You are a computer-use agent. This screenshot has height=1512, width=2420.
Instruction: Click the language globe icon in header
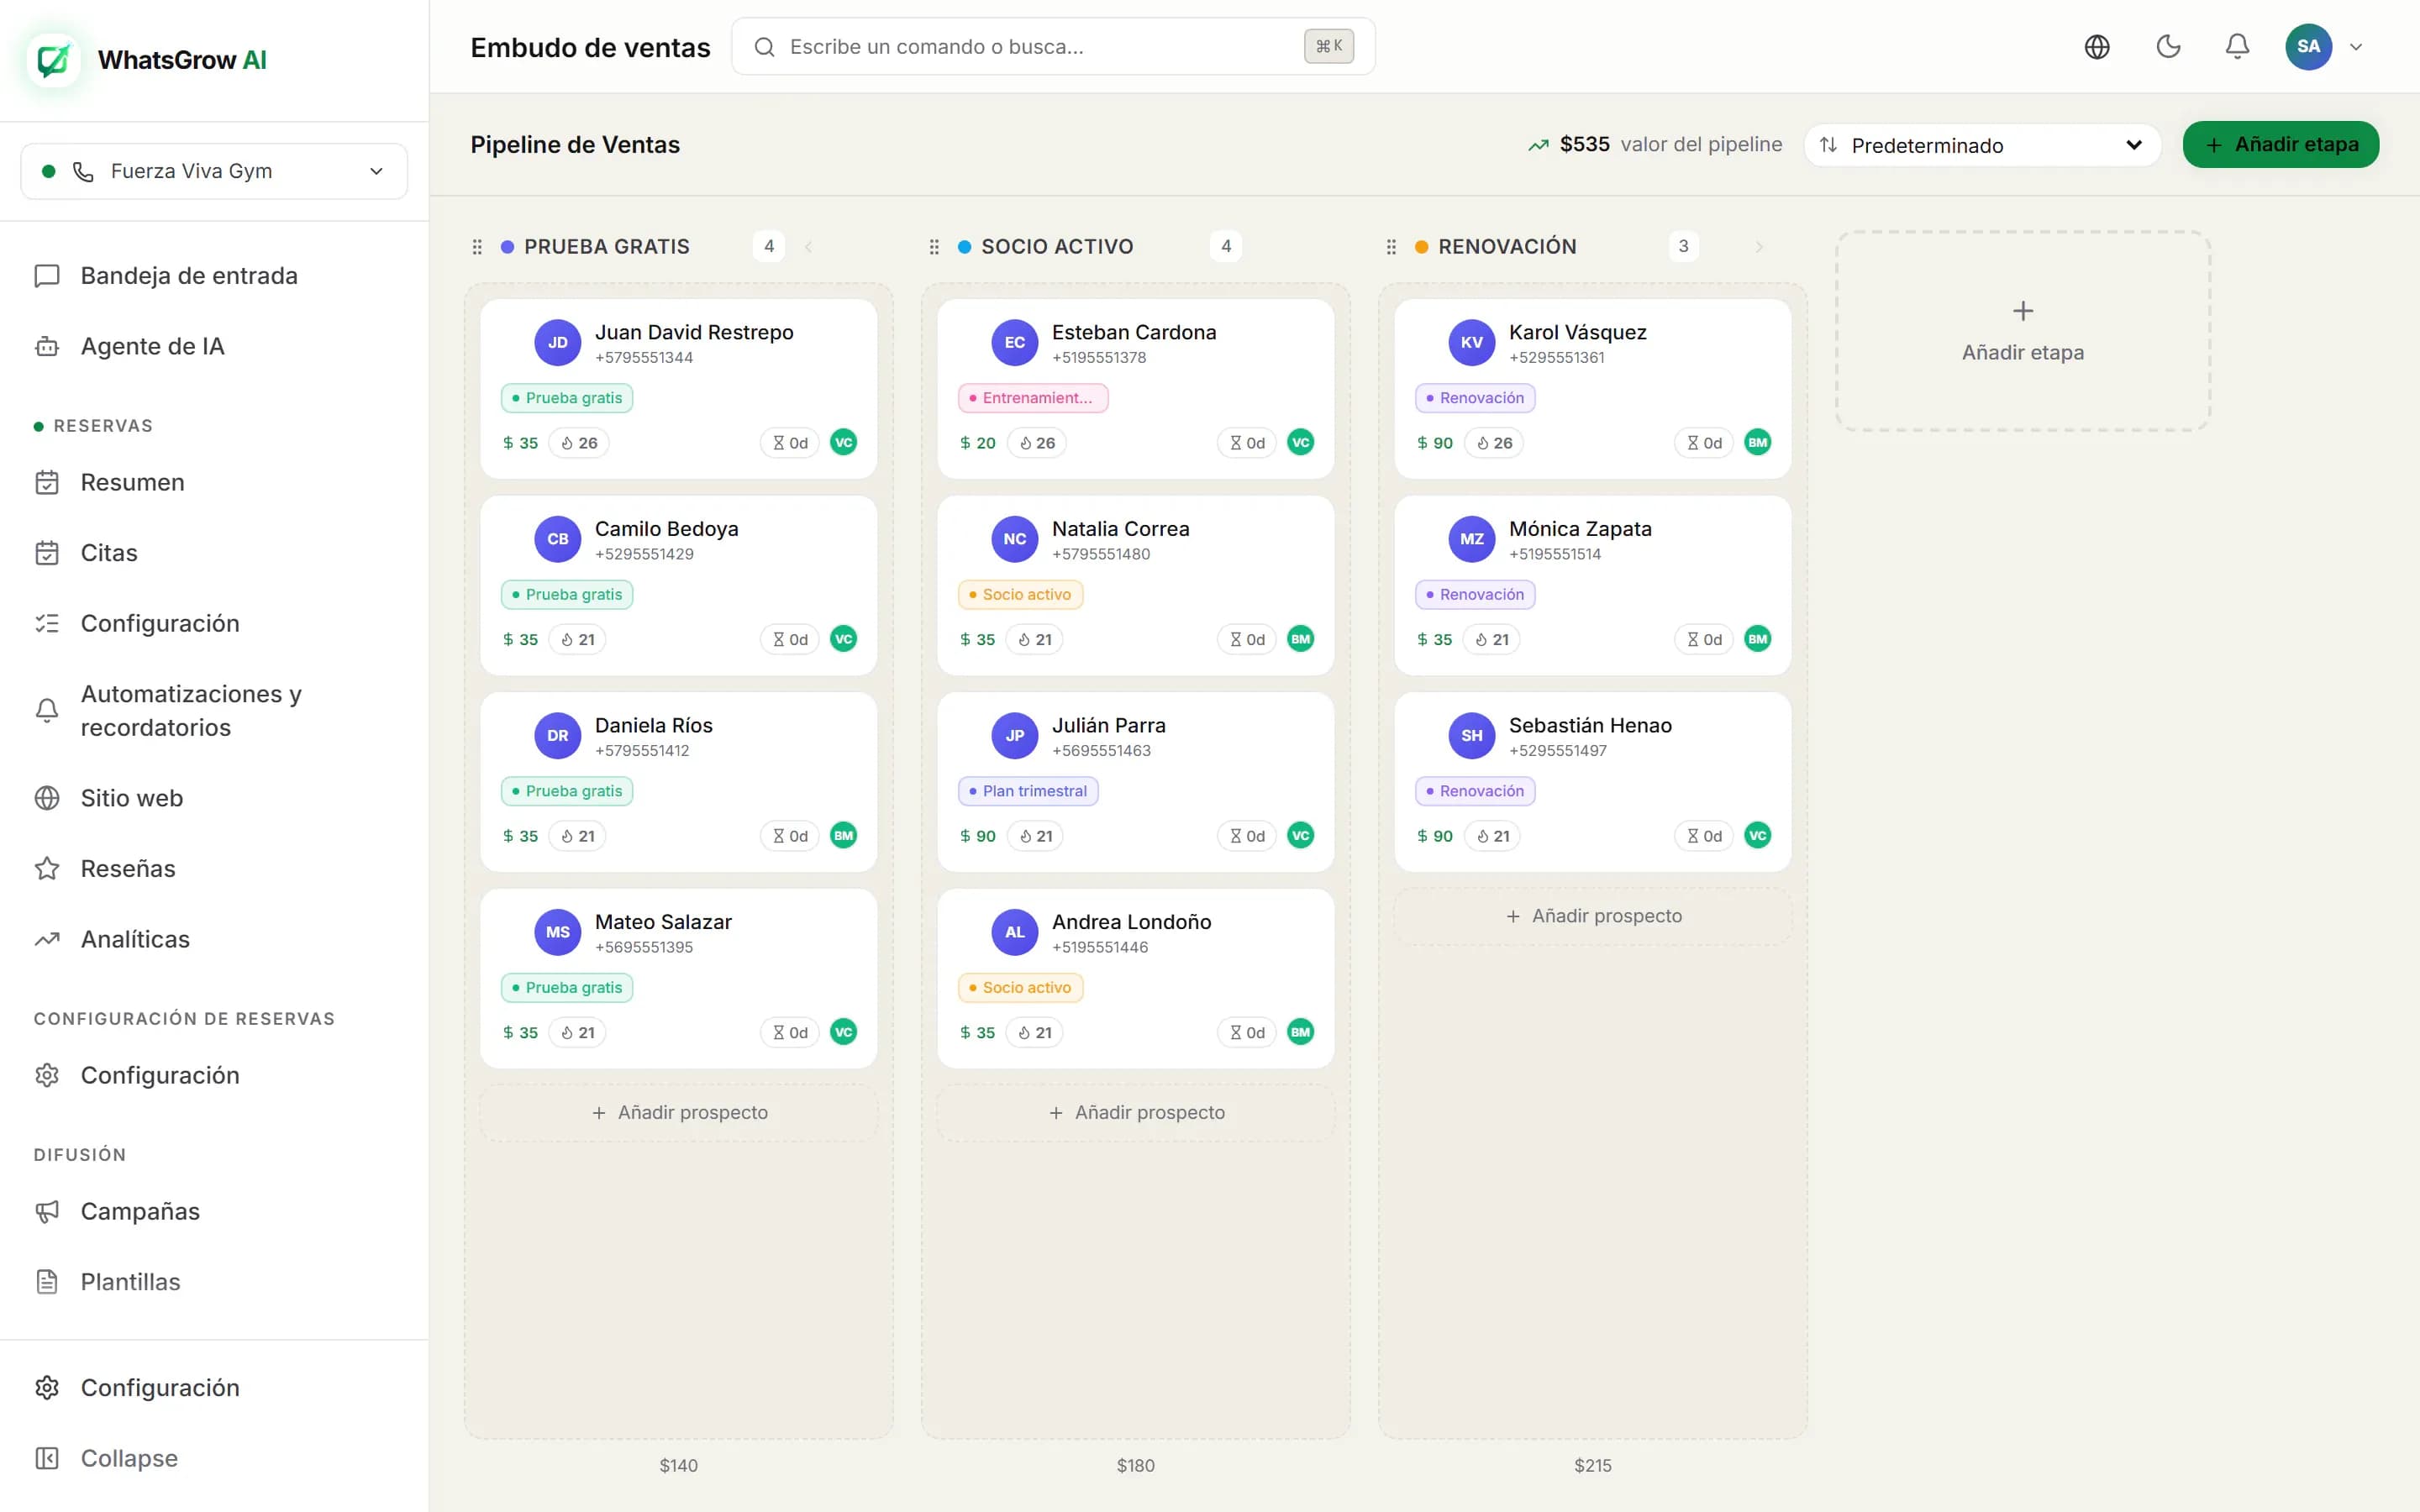pyautogui.click(x=2097, y=47)
